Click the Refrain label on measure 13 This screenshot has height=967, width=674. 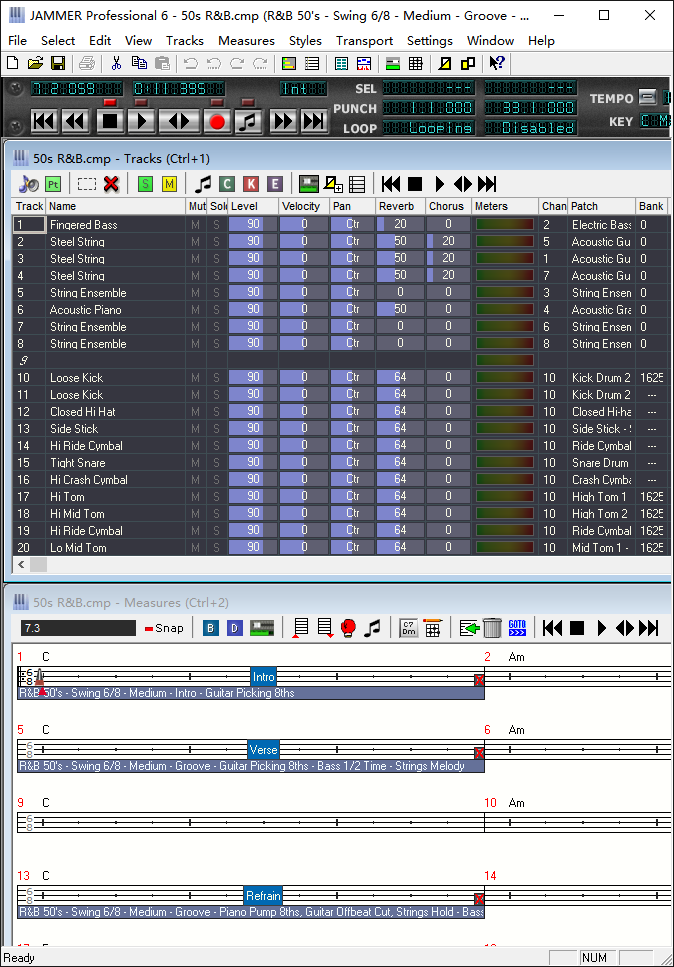pyautogui.click(x=264, y=895)
